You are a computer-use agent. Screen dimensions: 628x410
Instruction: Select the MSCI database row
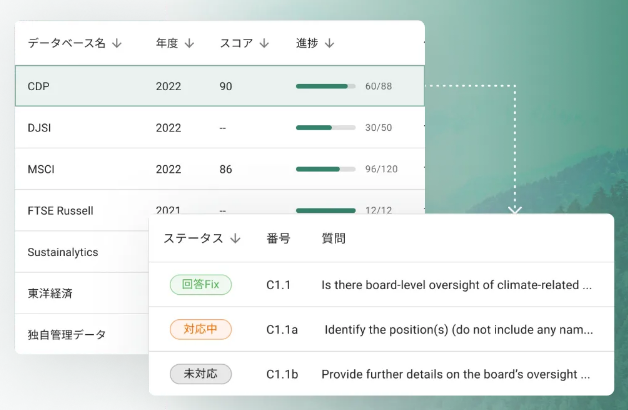click(219, 169)
